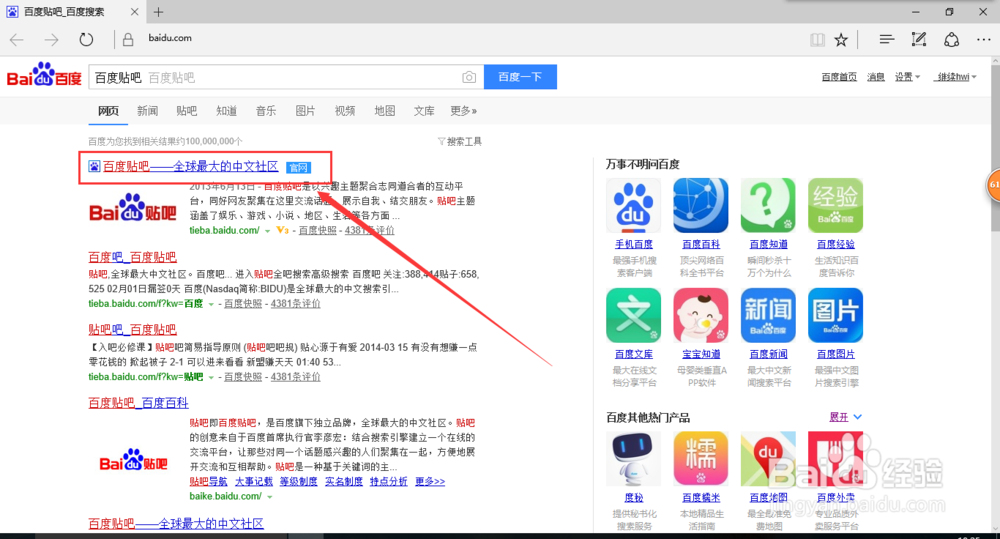Click the address bar lock icon
The width and height of the screenshot is (1000, 539).
pyautogui.click(x=128, y=40)
